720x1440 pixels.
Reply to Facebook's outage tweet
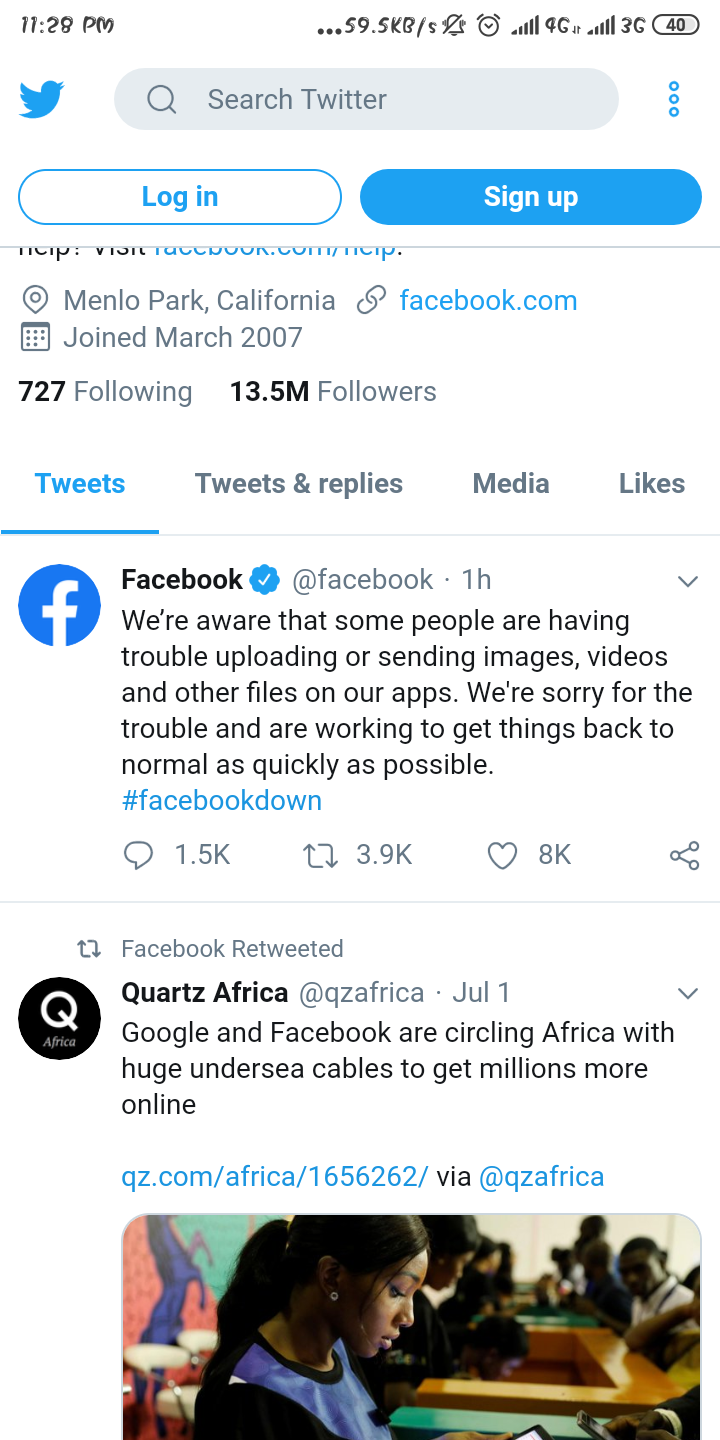pos(138,855)
